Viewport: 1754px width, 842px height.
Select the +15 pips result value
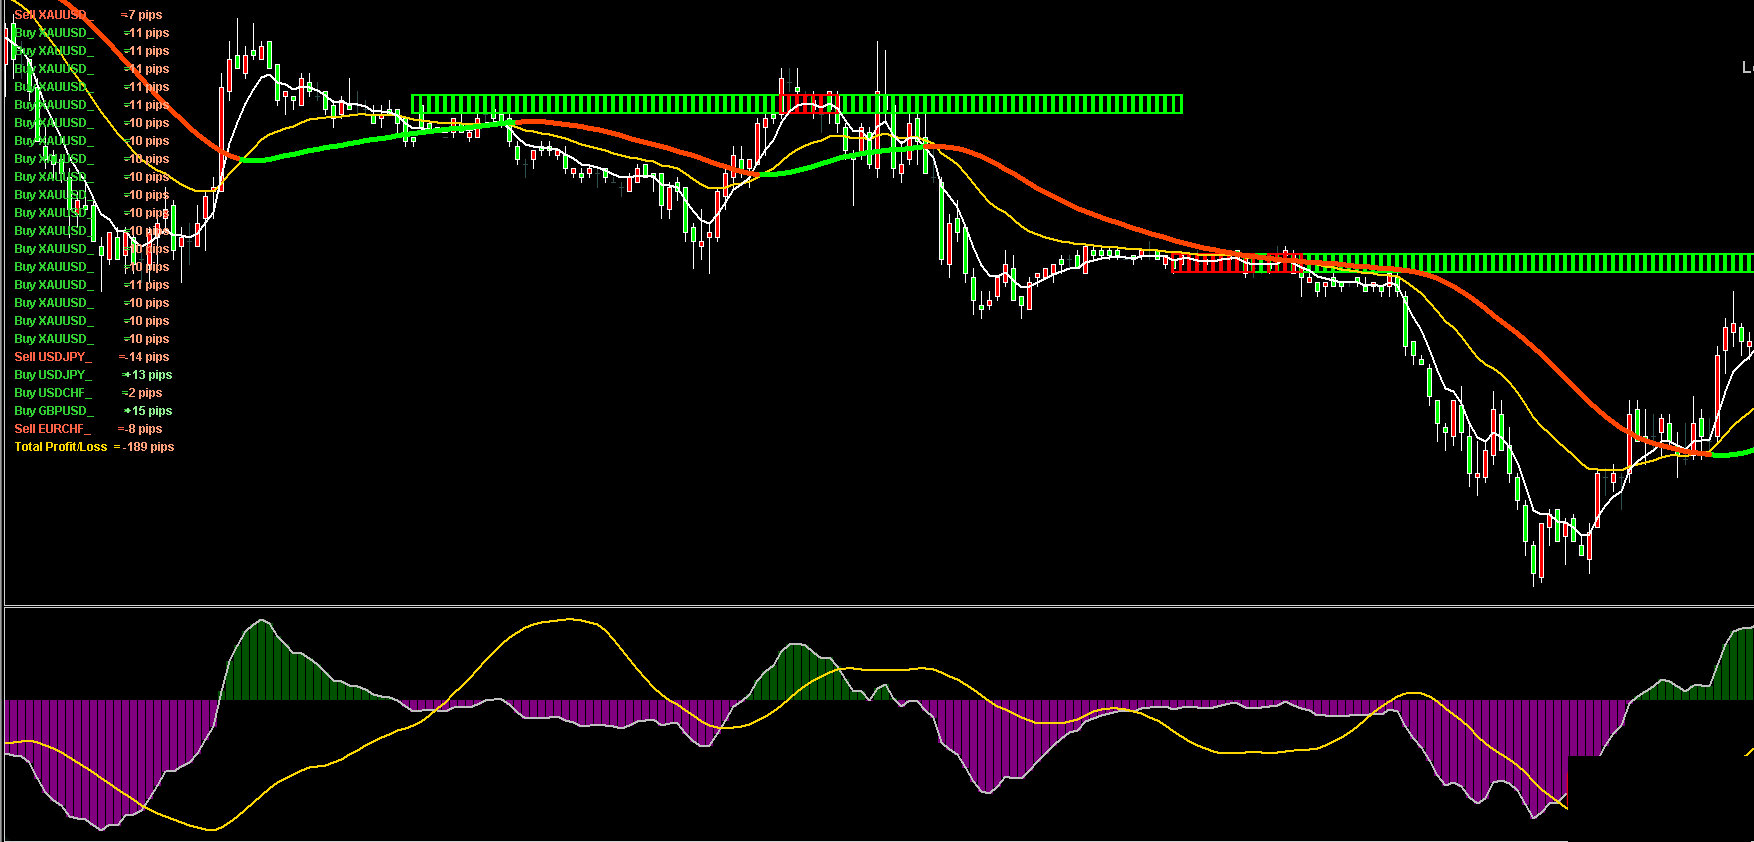point(150,411)
